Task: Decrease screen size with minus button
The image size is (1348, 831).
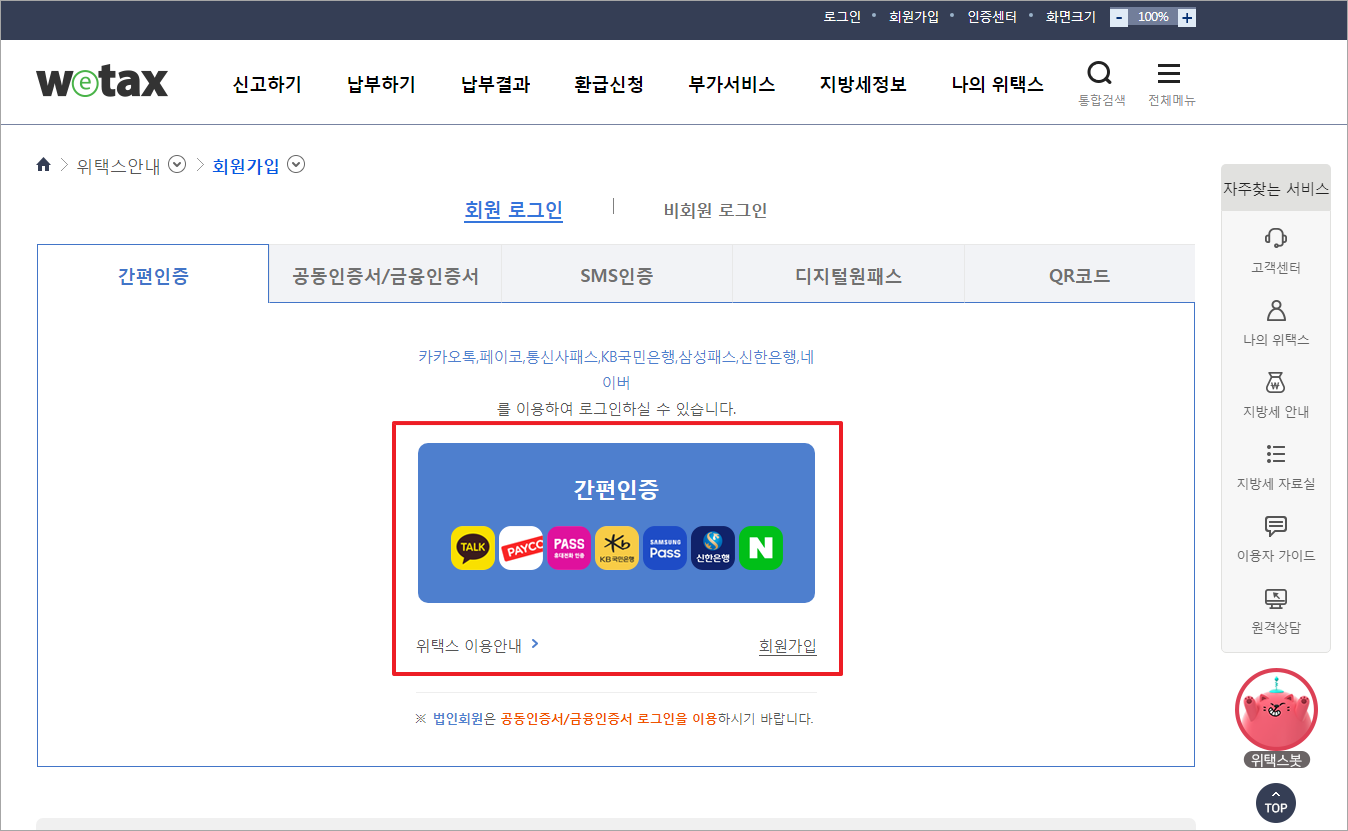Action: click(1119, 17)
